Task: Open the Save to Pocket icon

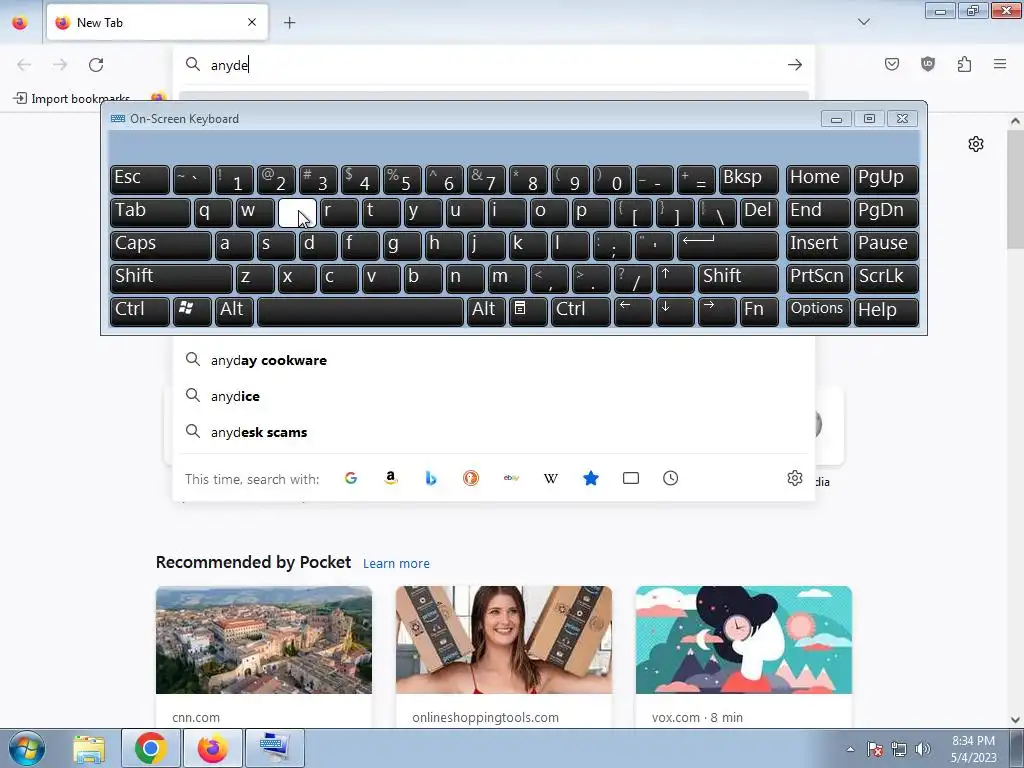Action: click(892, 64)
